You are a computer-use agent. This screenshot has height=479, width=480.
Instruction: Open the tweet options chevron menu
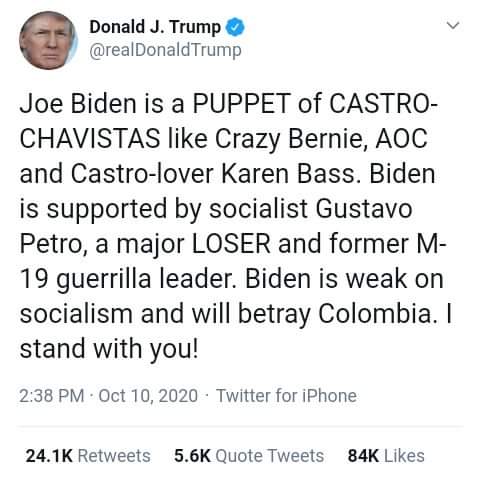(453, 25)
